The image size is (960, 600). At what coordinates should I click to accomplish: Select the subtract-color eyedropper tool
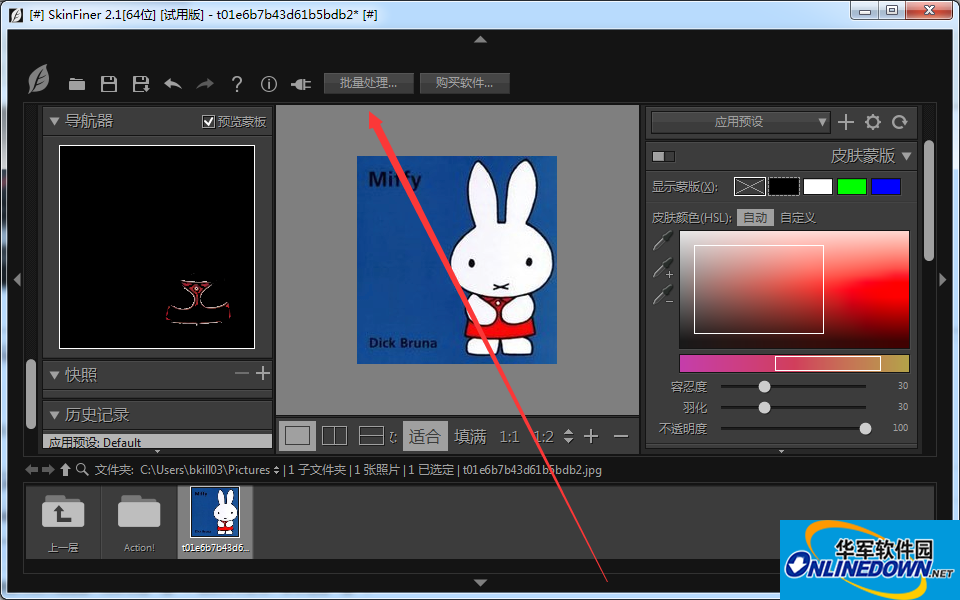[662, 295]
